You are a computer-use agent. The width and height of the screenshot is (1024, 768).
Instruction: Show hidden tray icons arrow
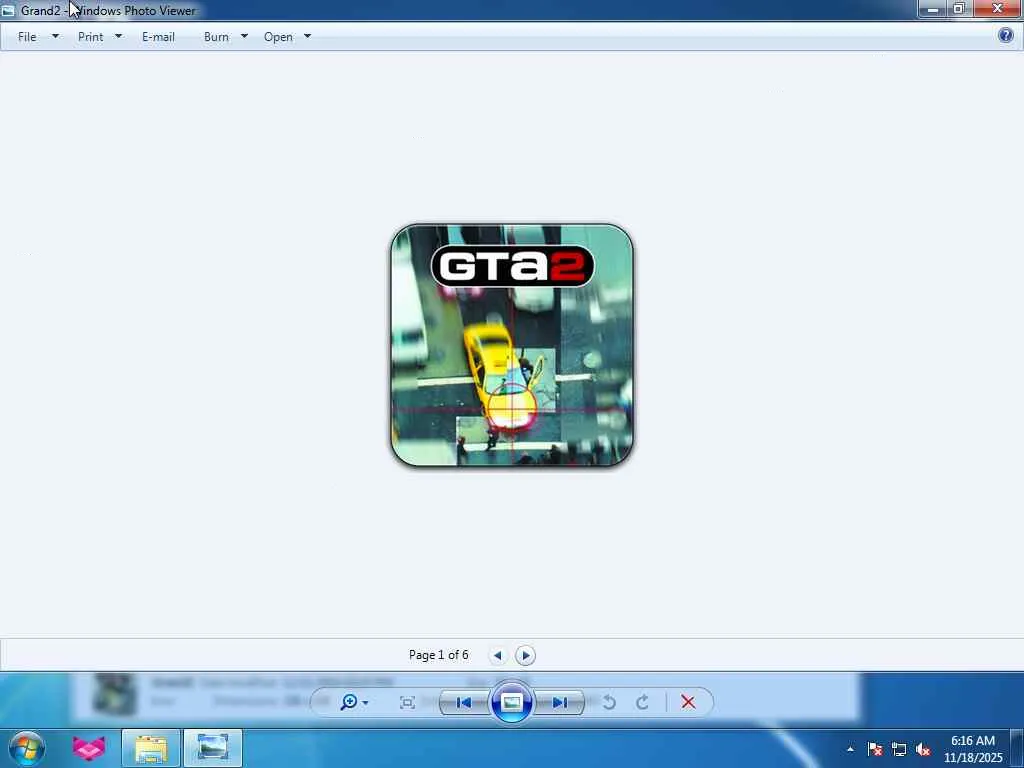[x=850, y=749]
